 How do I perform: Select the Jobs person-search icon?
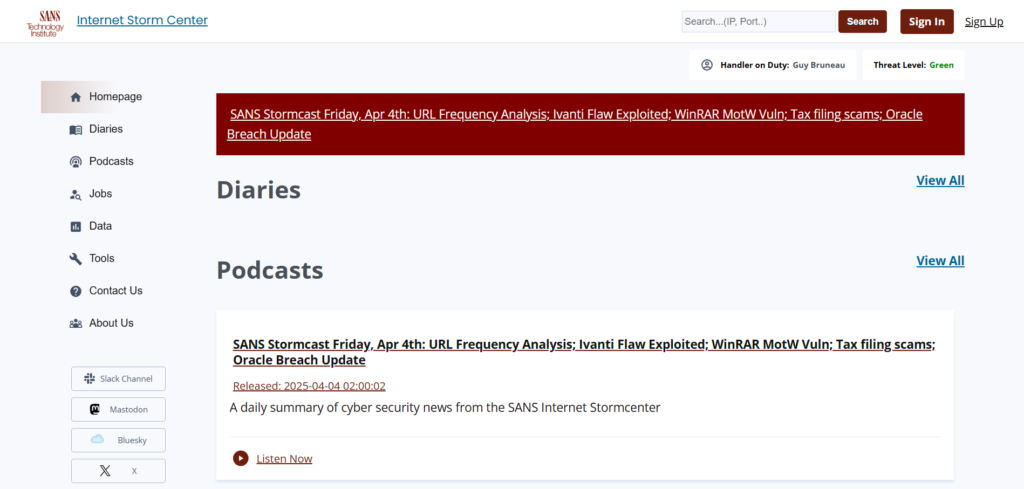pyautogui.click(x=76, y=195)
